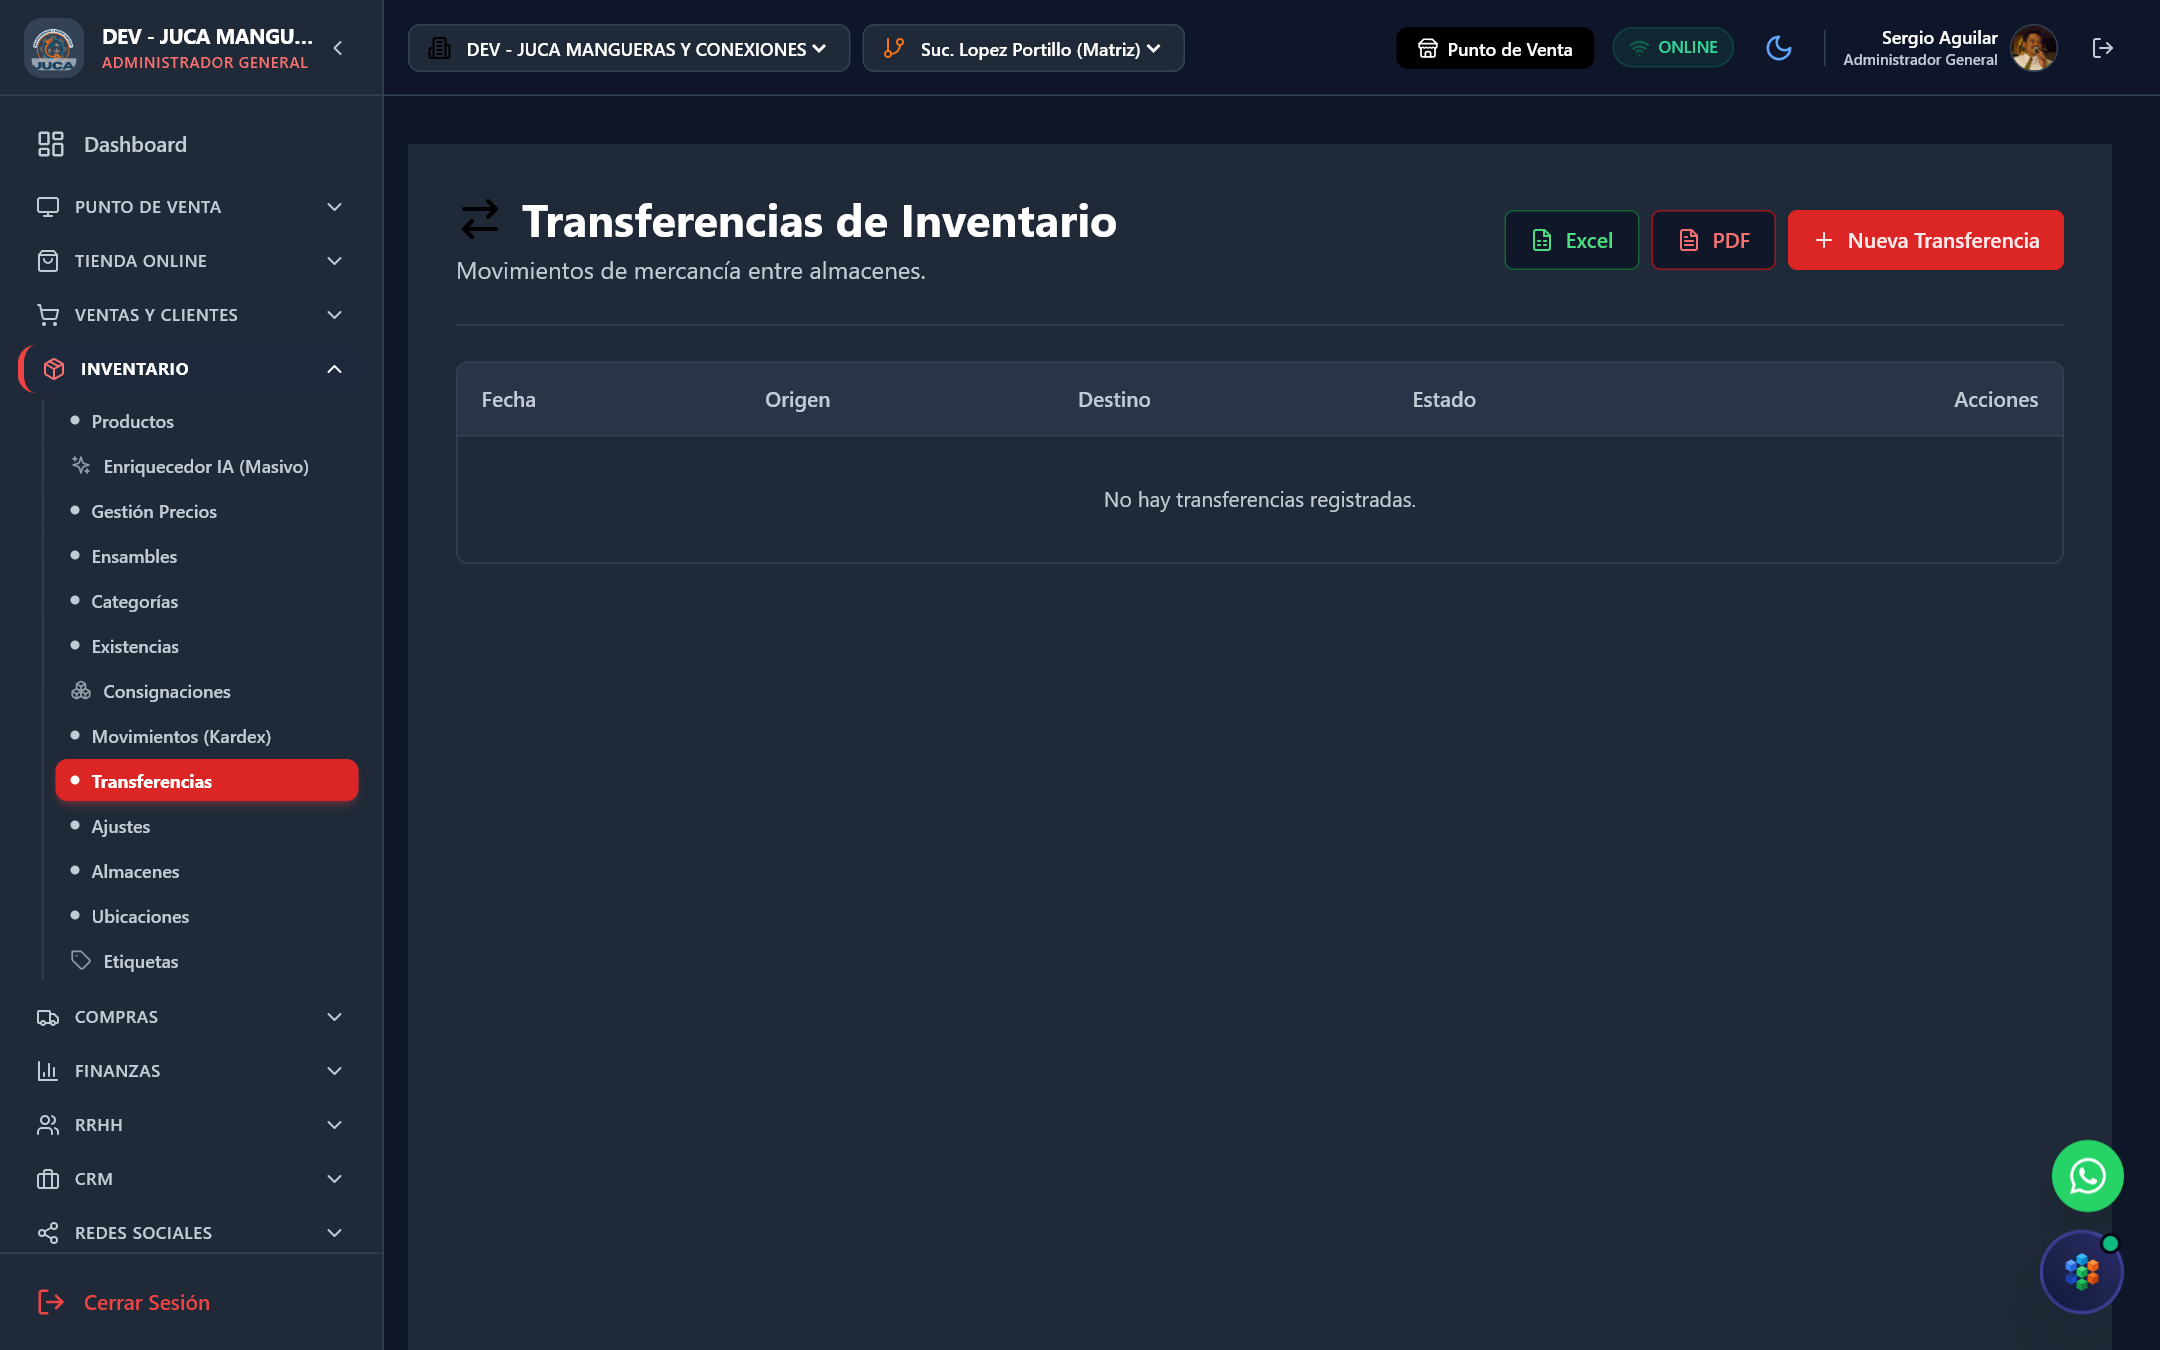2160x1350 pixels.
Task: Expand the Punto de Venta menu chevron
Action: click(335, 207)
